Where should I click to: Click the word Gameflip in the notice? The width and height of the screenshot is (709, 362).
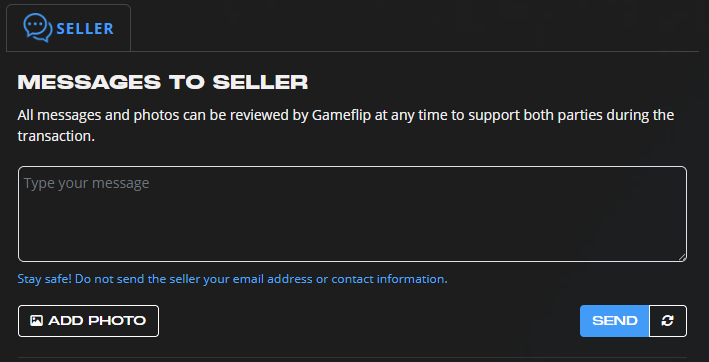coord(339,115)
